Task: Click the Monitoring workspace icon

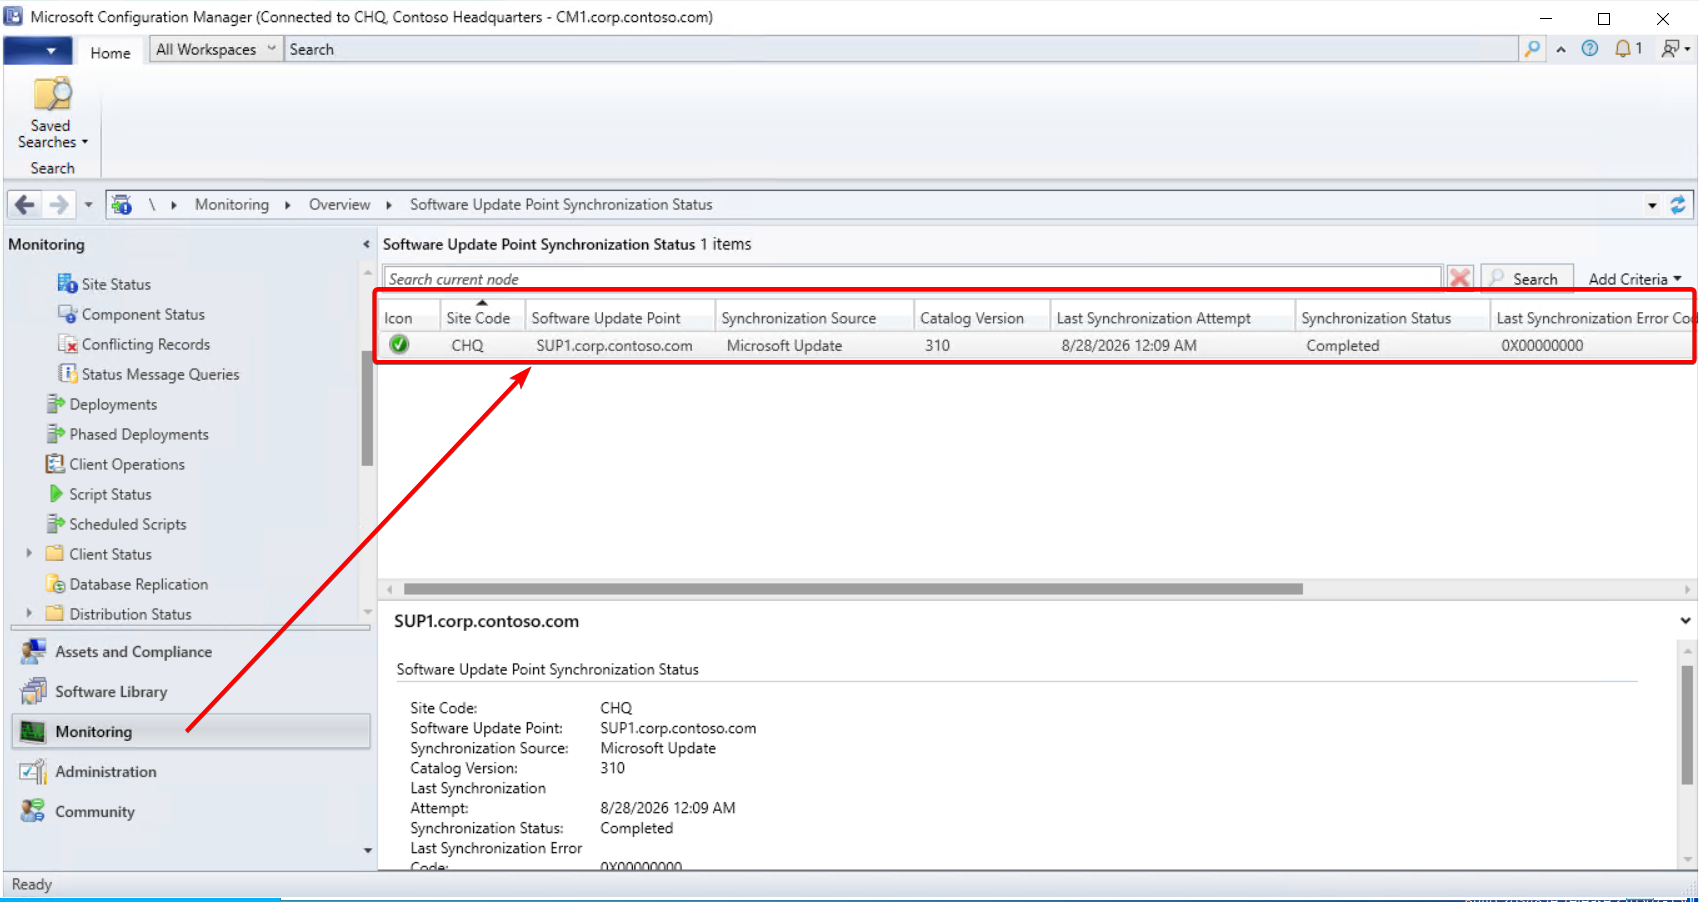Action: (33, 732)
